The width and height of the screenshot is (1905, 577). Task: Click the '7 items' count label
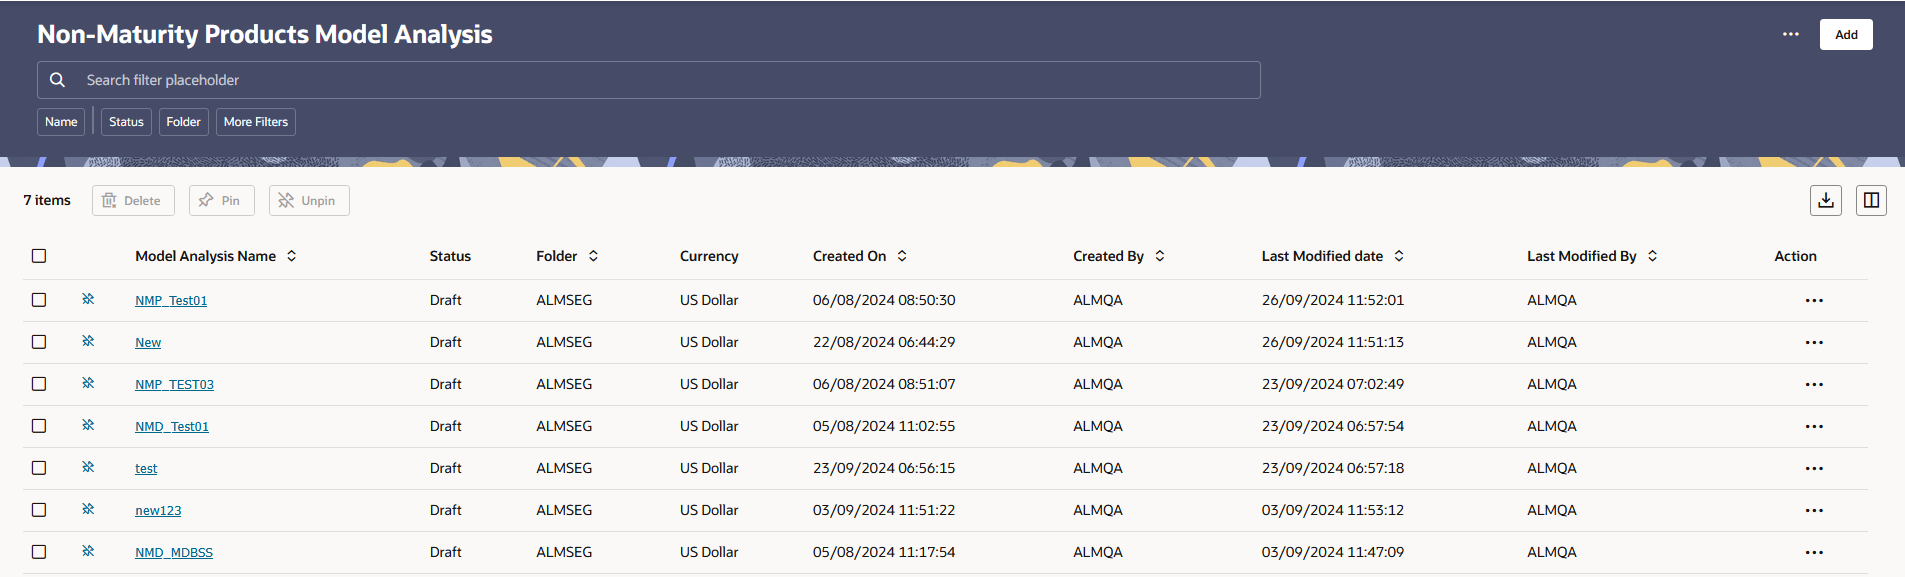click(47, 200)
